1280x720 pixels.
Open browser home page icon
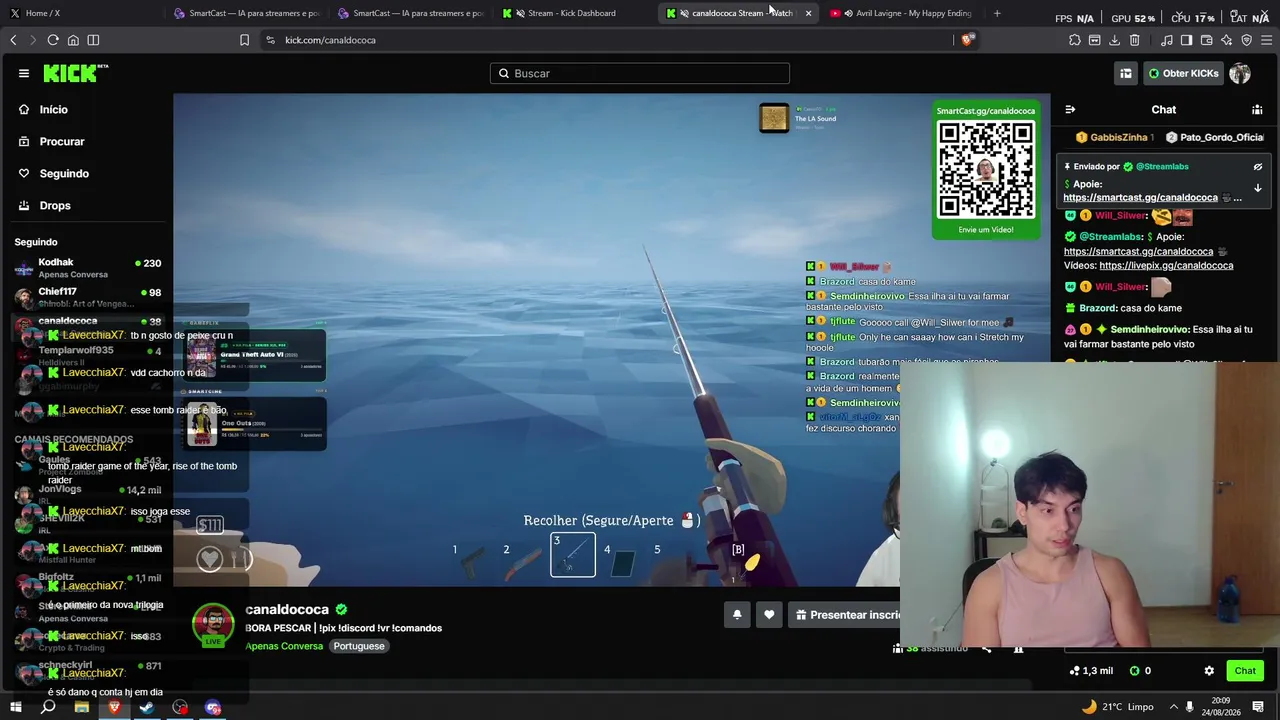73,40
